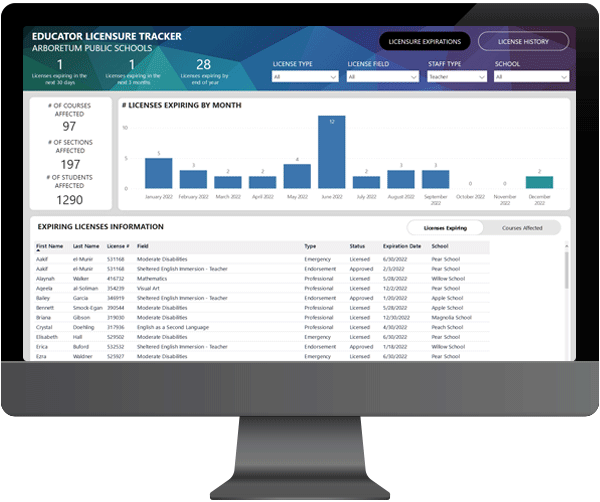Click expiration date '2/3/2022'
This screenshot has width=600, height=502.
(x=394, y=269)
